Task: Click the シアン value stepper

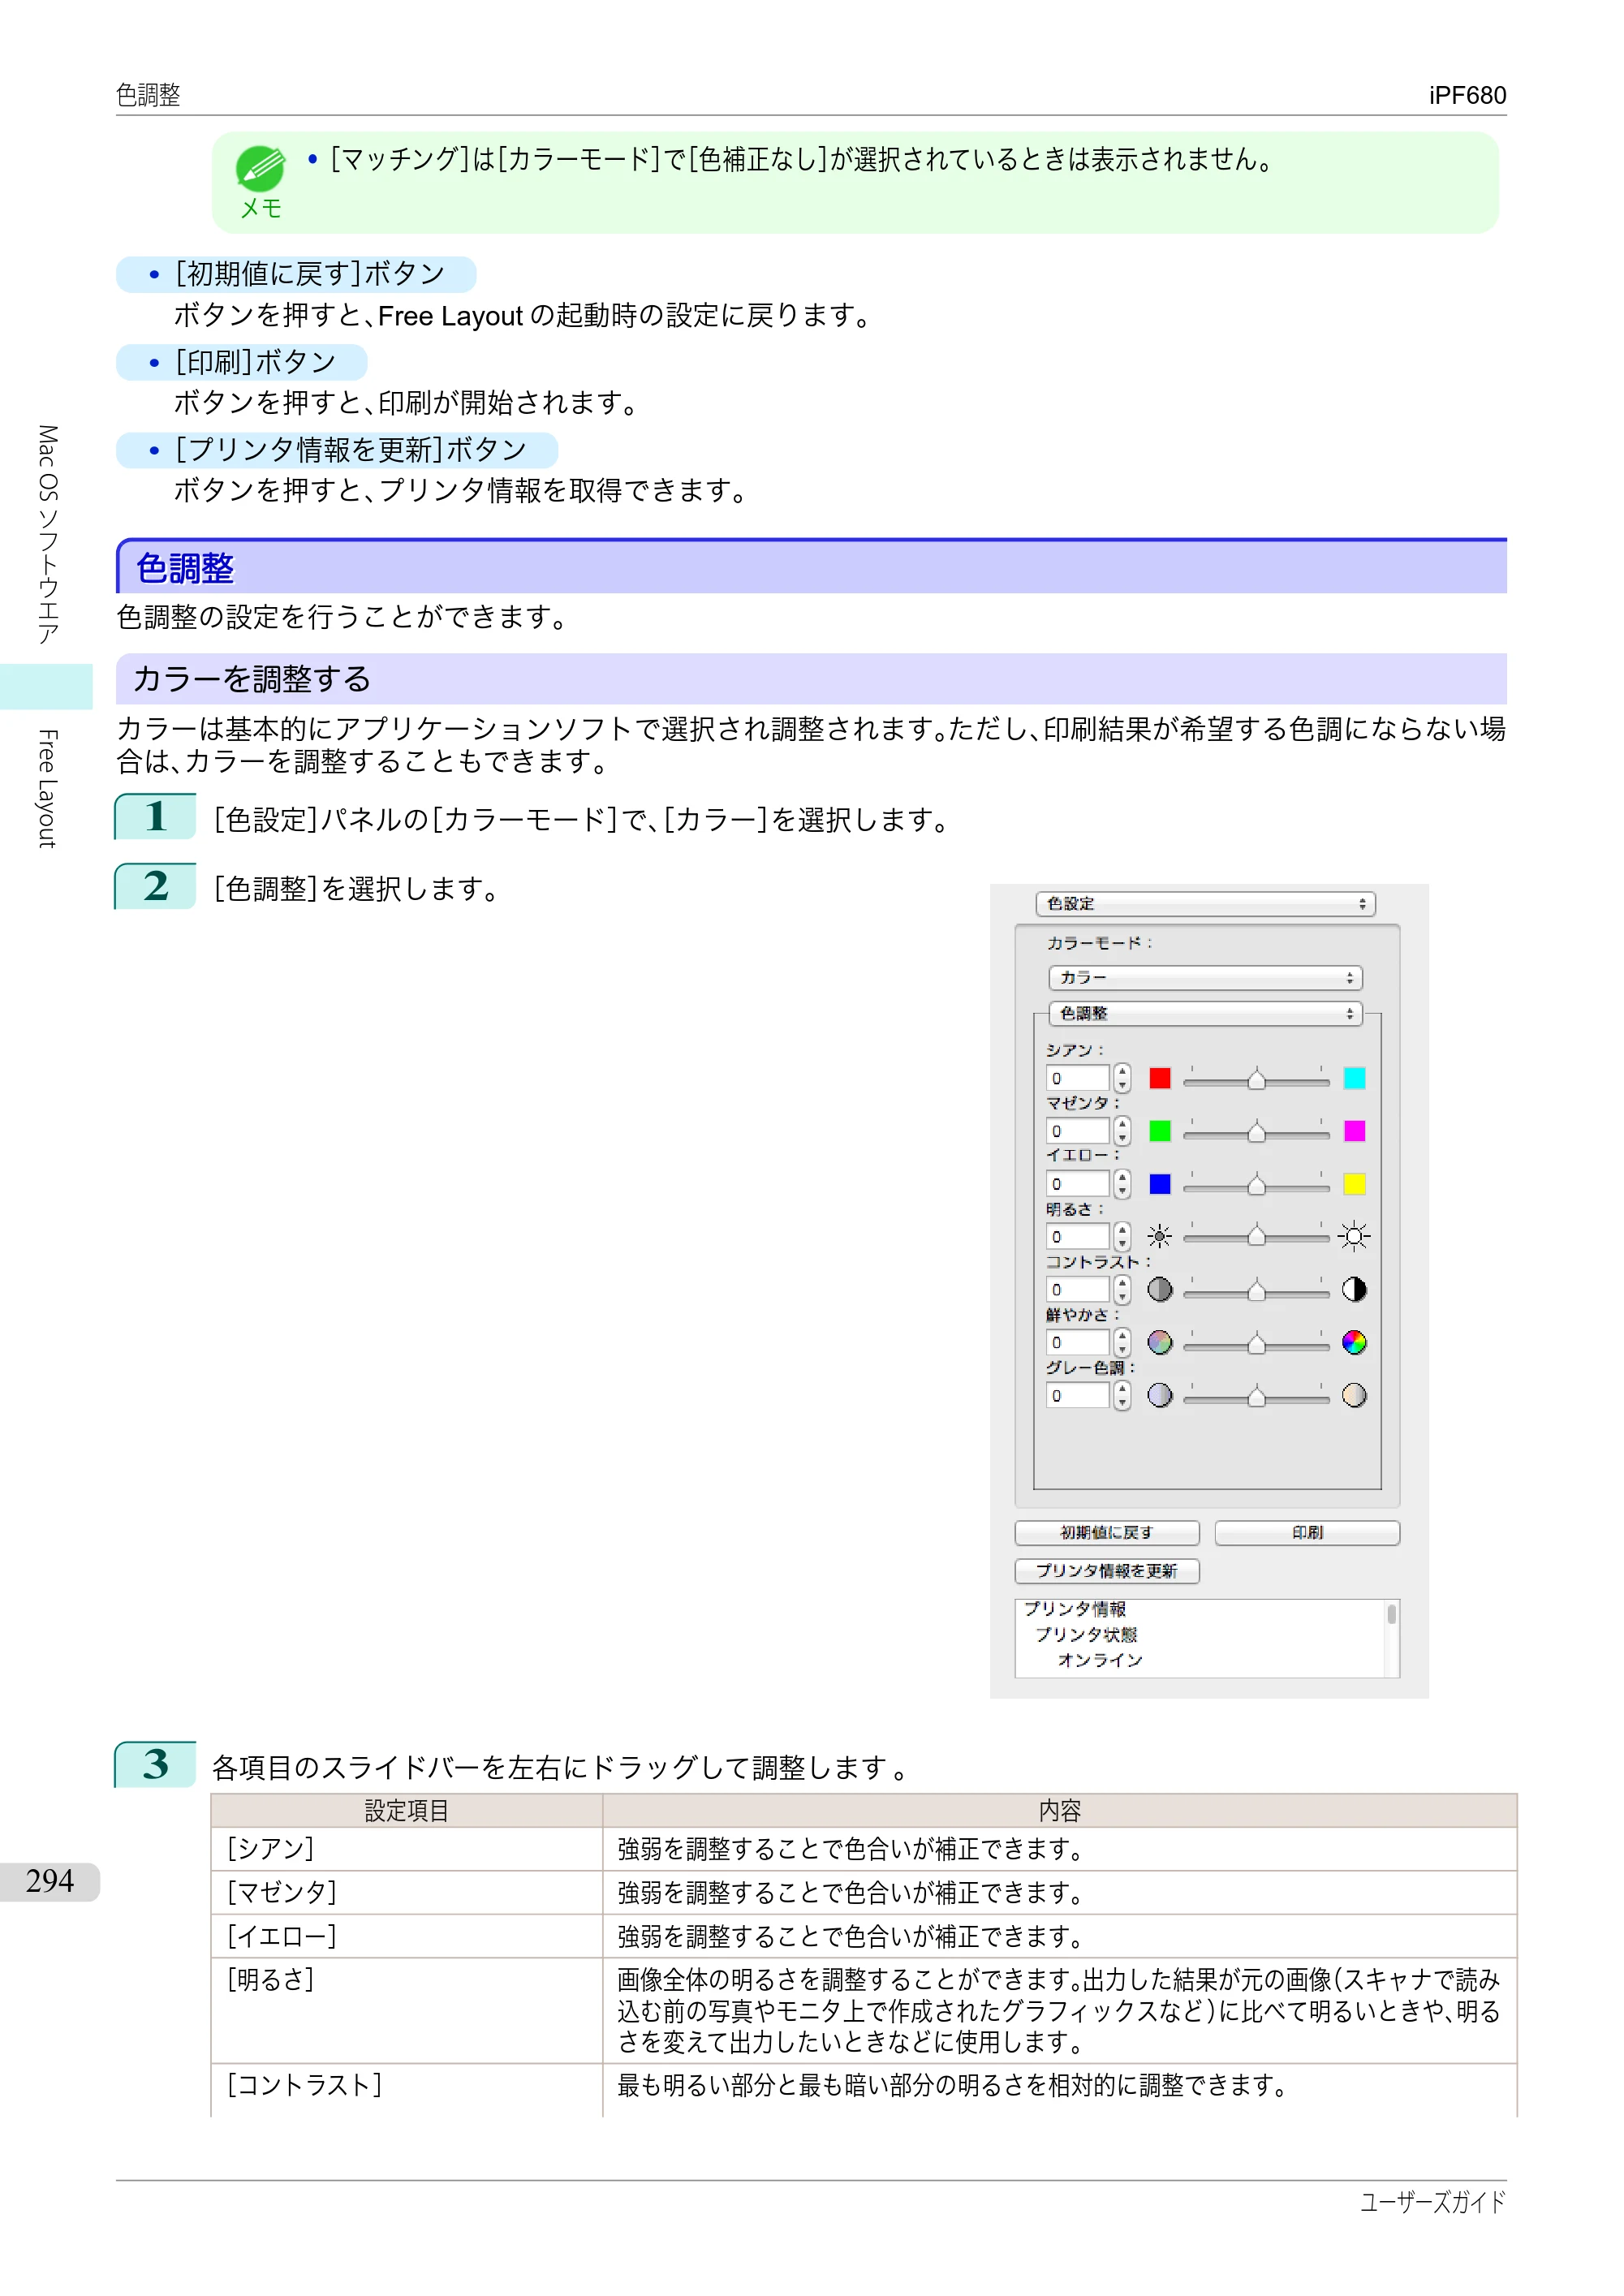Action: tap(1122, 1078)
